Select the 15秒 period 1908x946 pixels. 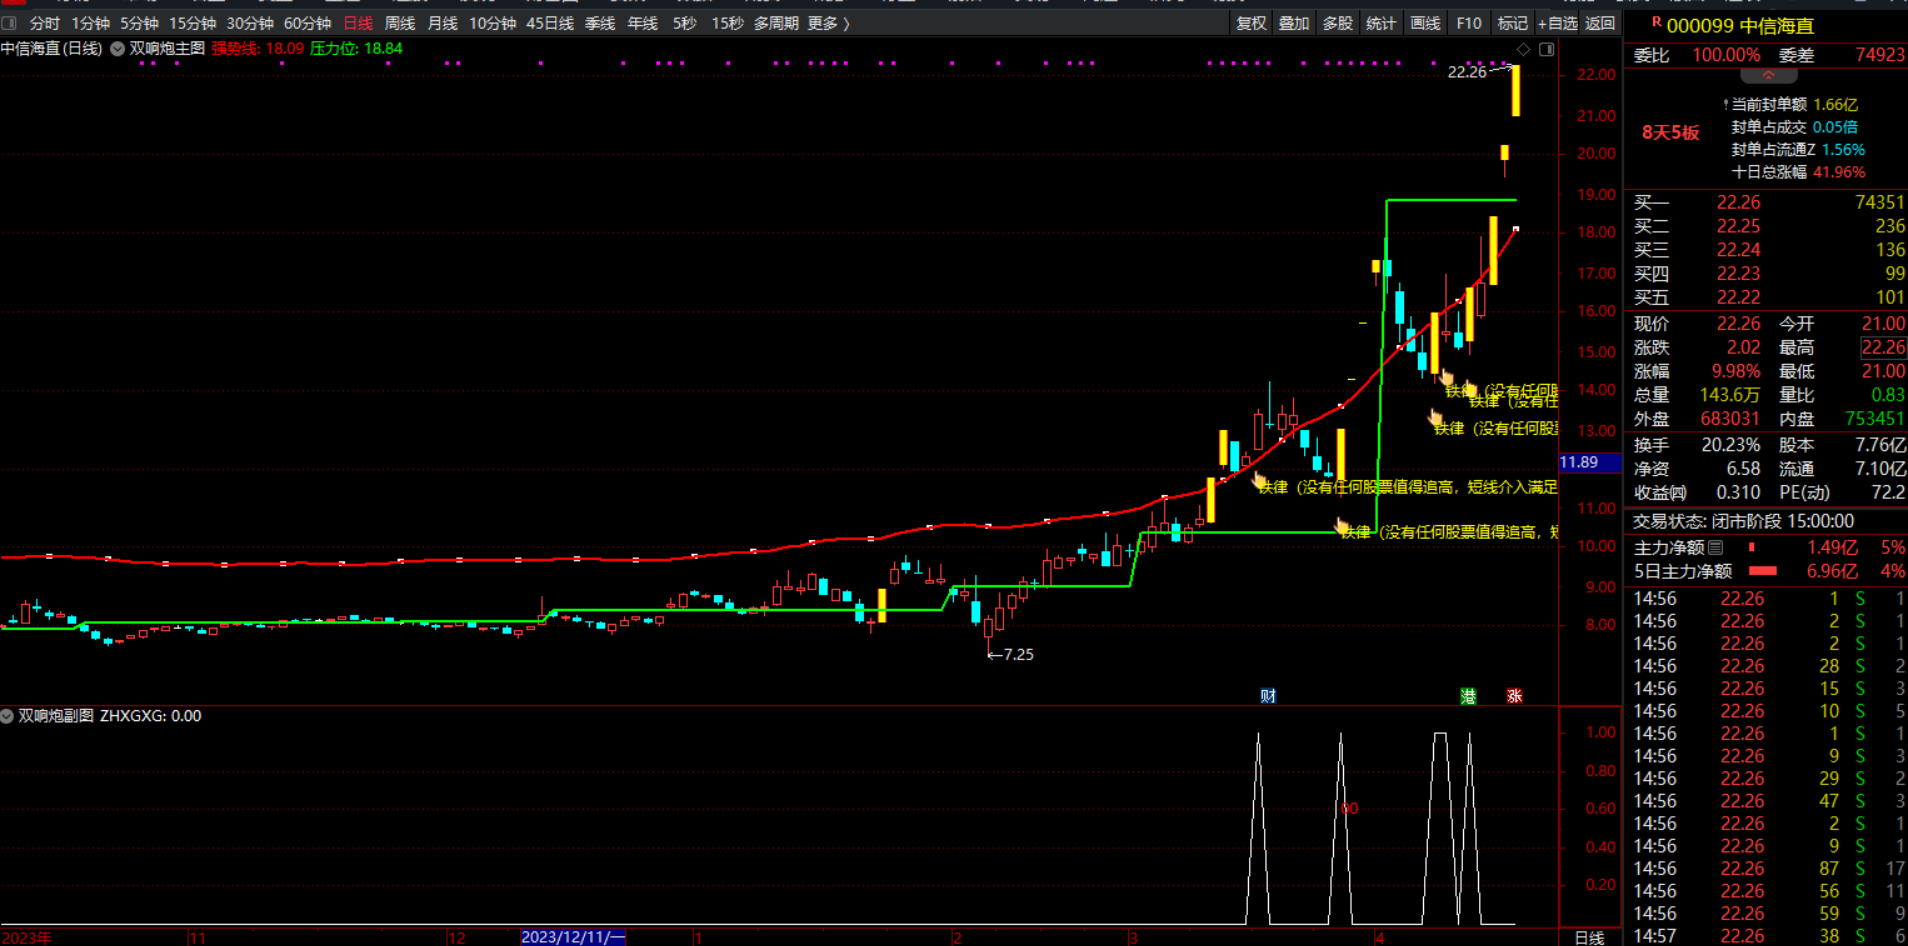(727, 23)
